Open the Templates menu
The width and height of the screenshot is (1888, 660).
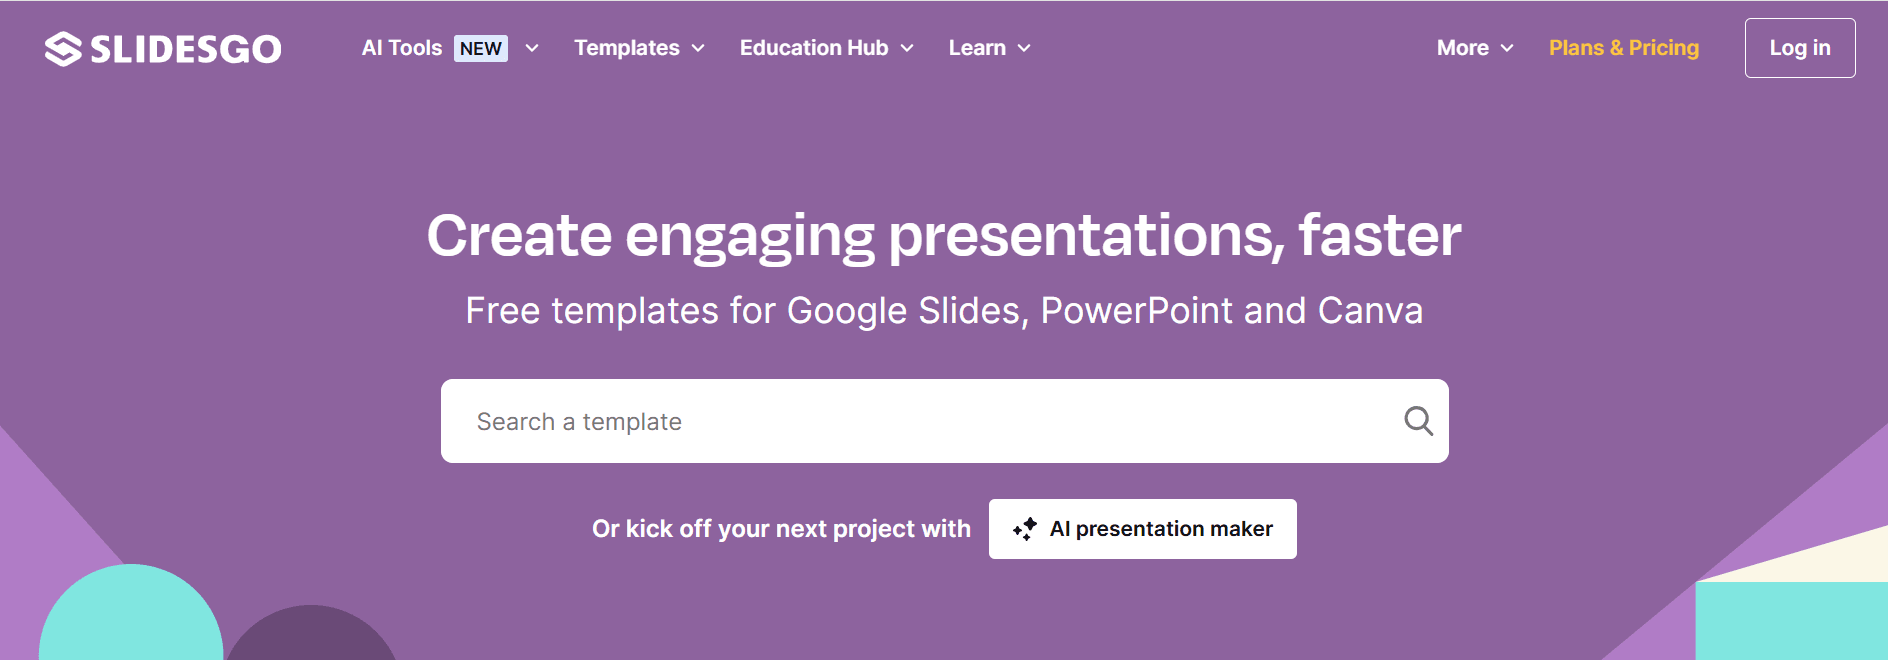(627, 48)
